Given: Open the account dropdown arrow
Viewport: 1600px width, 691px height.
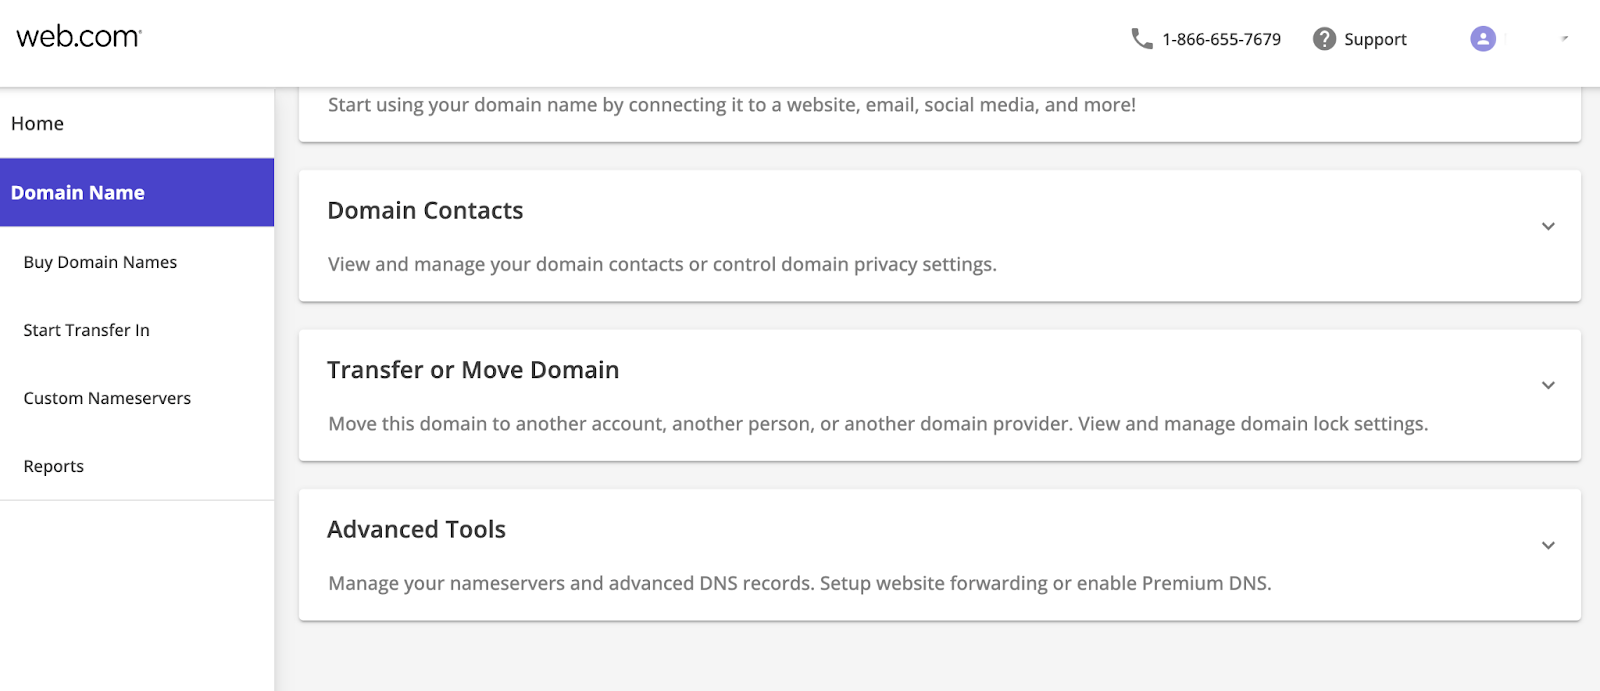Looking at the screenshot, I should tap(1564, 38).
